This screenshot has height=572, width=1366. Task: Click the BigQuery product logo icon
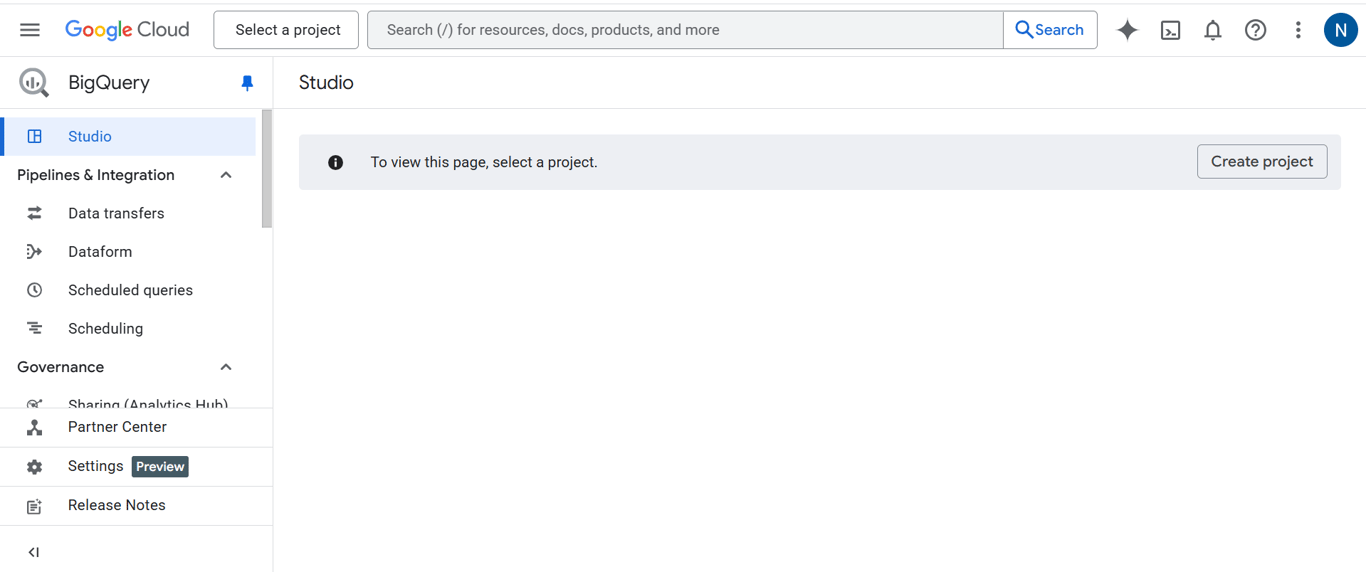(34, 83)
